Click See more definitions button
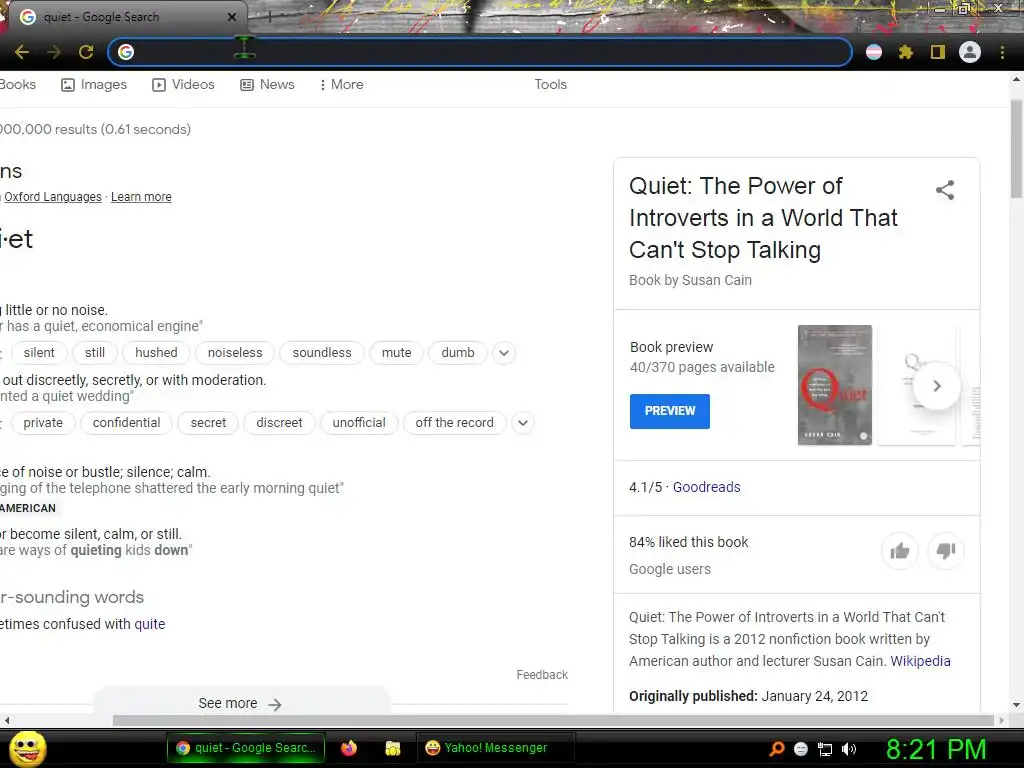Screen dimensions: 1024x768 pyautogui.click(x=240, y=703)
